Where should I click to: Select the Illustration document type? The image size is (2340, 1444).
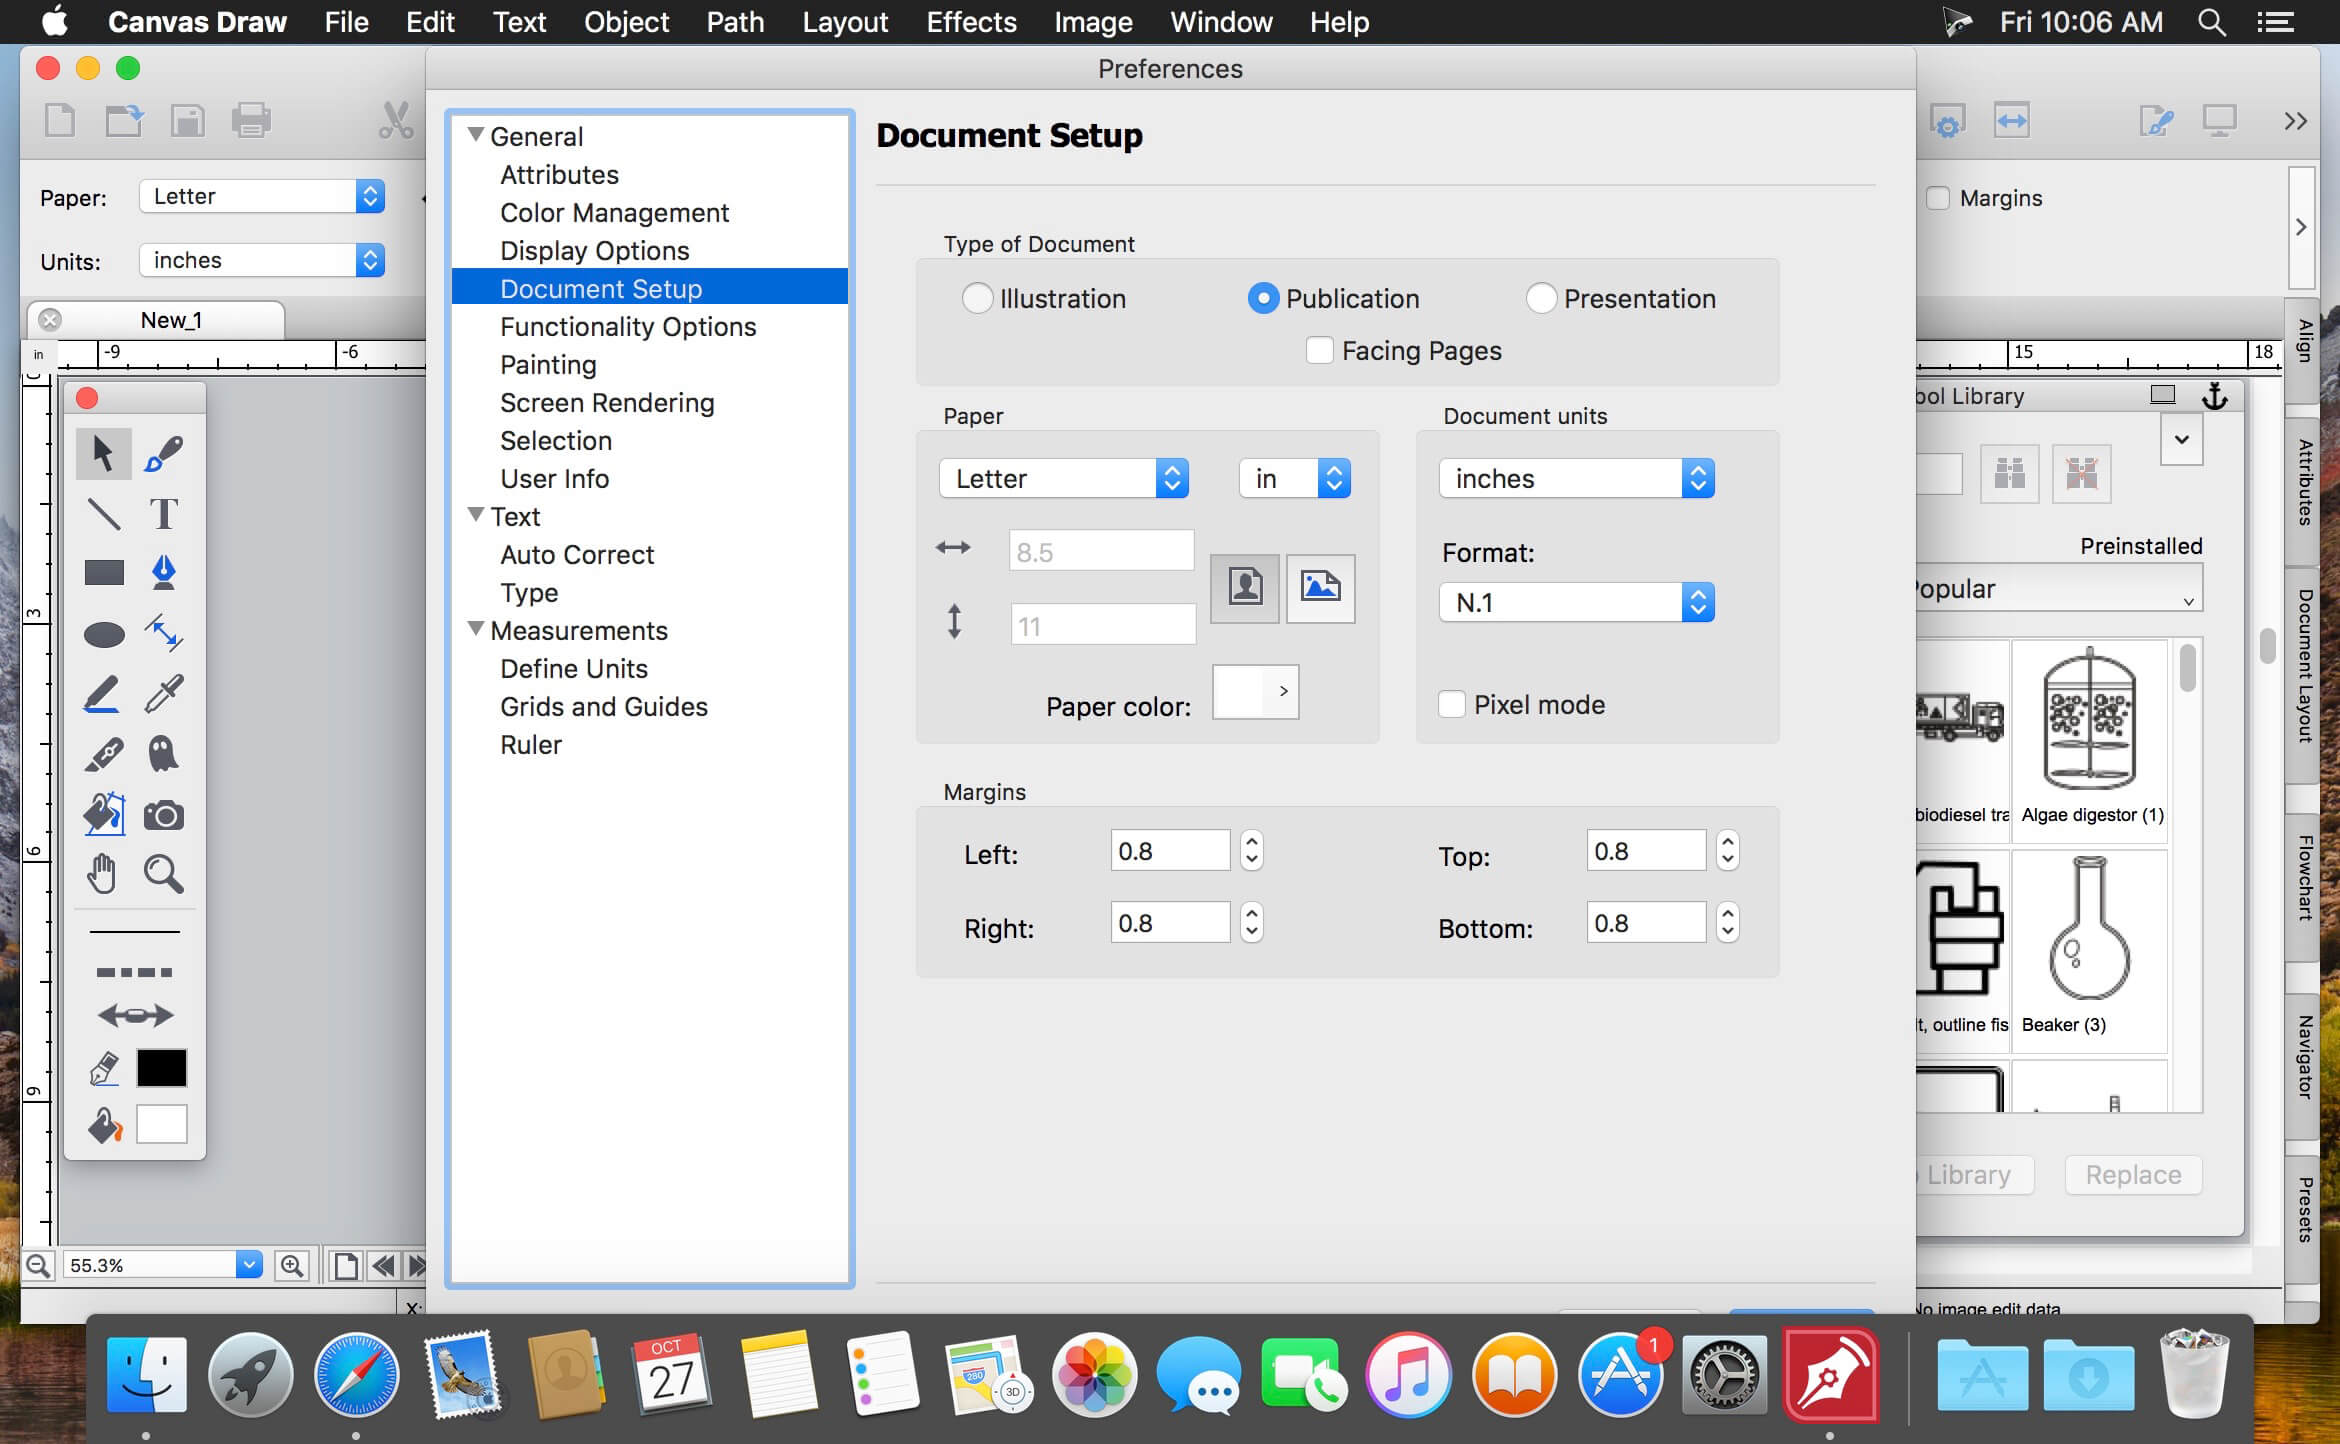click(x=977, y=298)
